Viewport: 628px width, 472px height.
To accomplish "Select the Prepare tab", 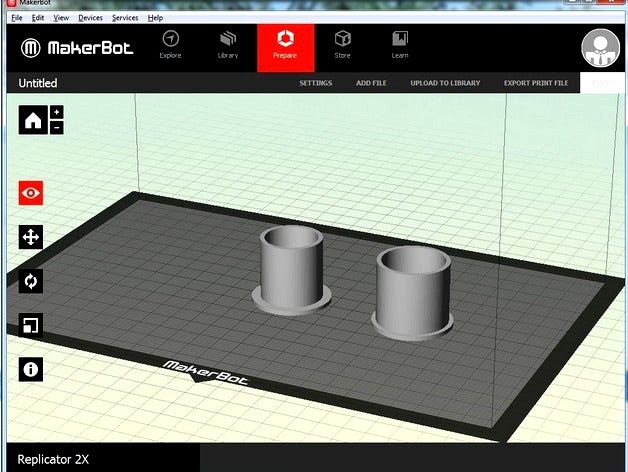I will pyautogui.click(x=286, y=48).
